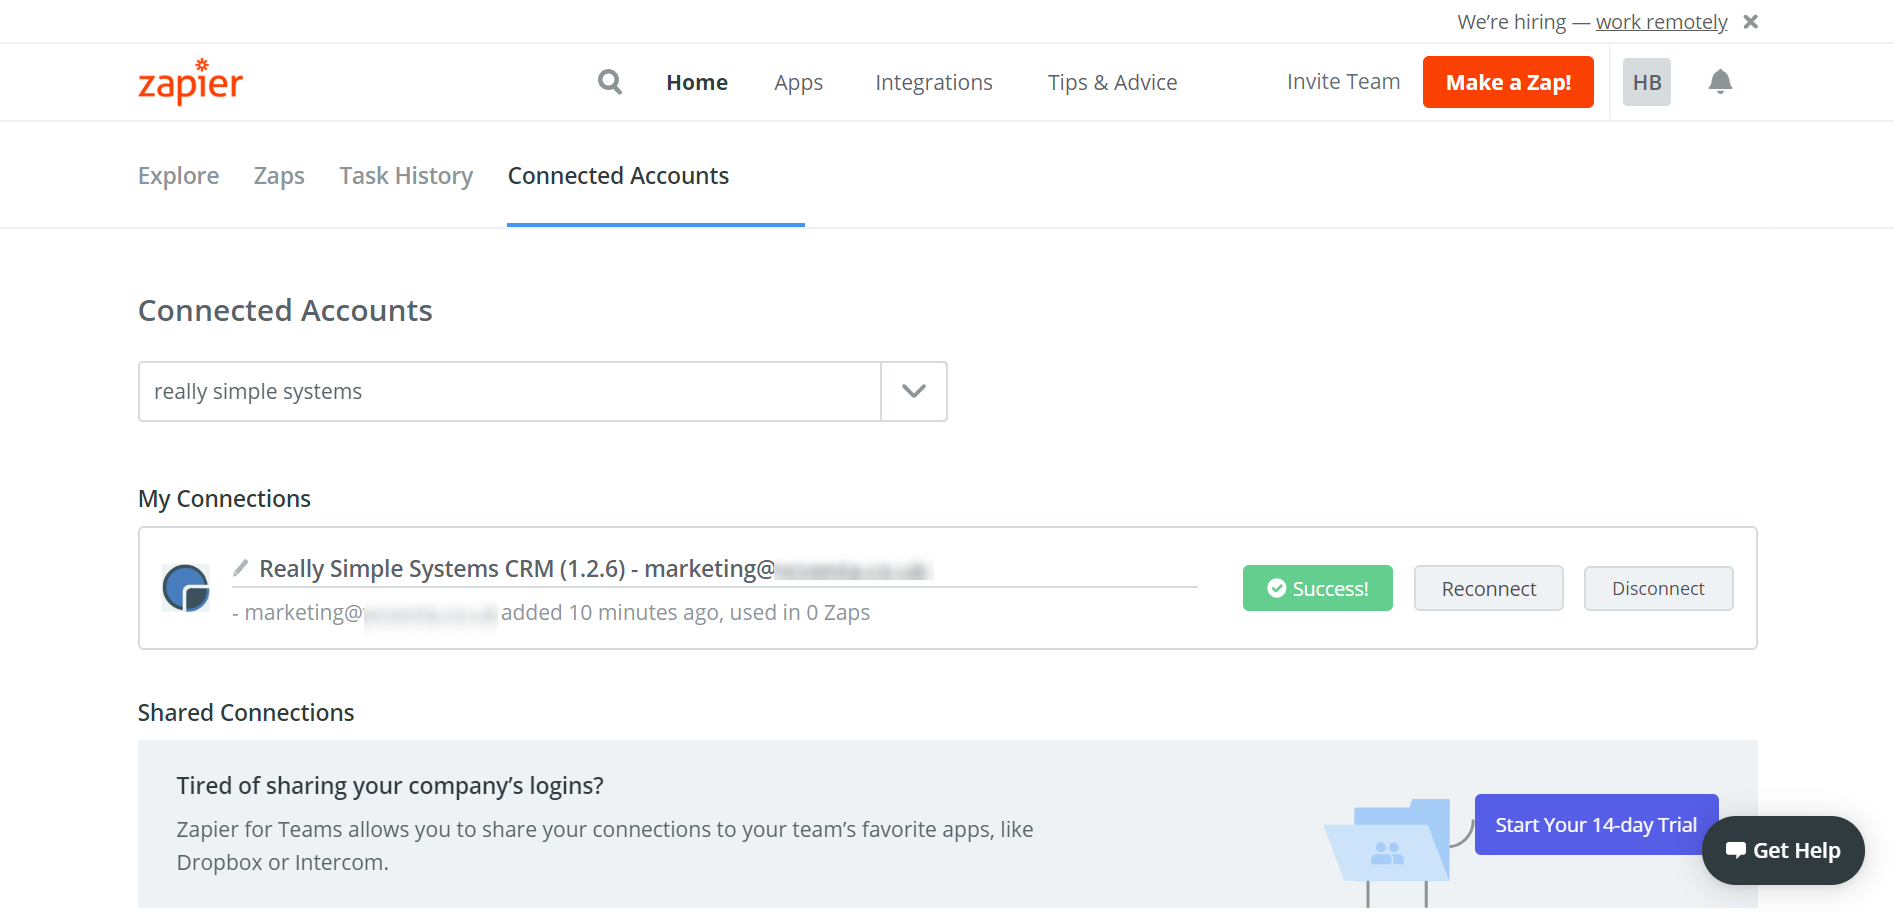Open search with the magnifying glass icon
This screenshot has width=1894, height=915.
point(609,82)
